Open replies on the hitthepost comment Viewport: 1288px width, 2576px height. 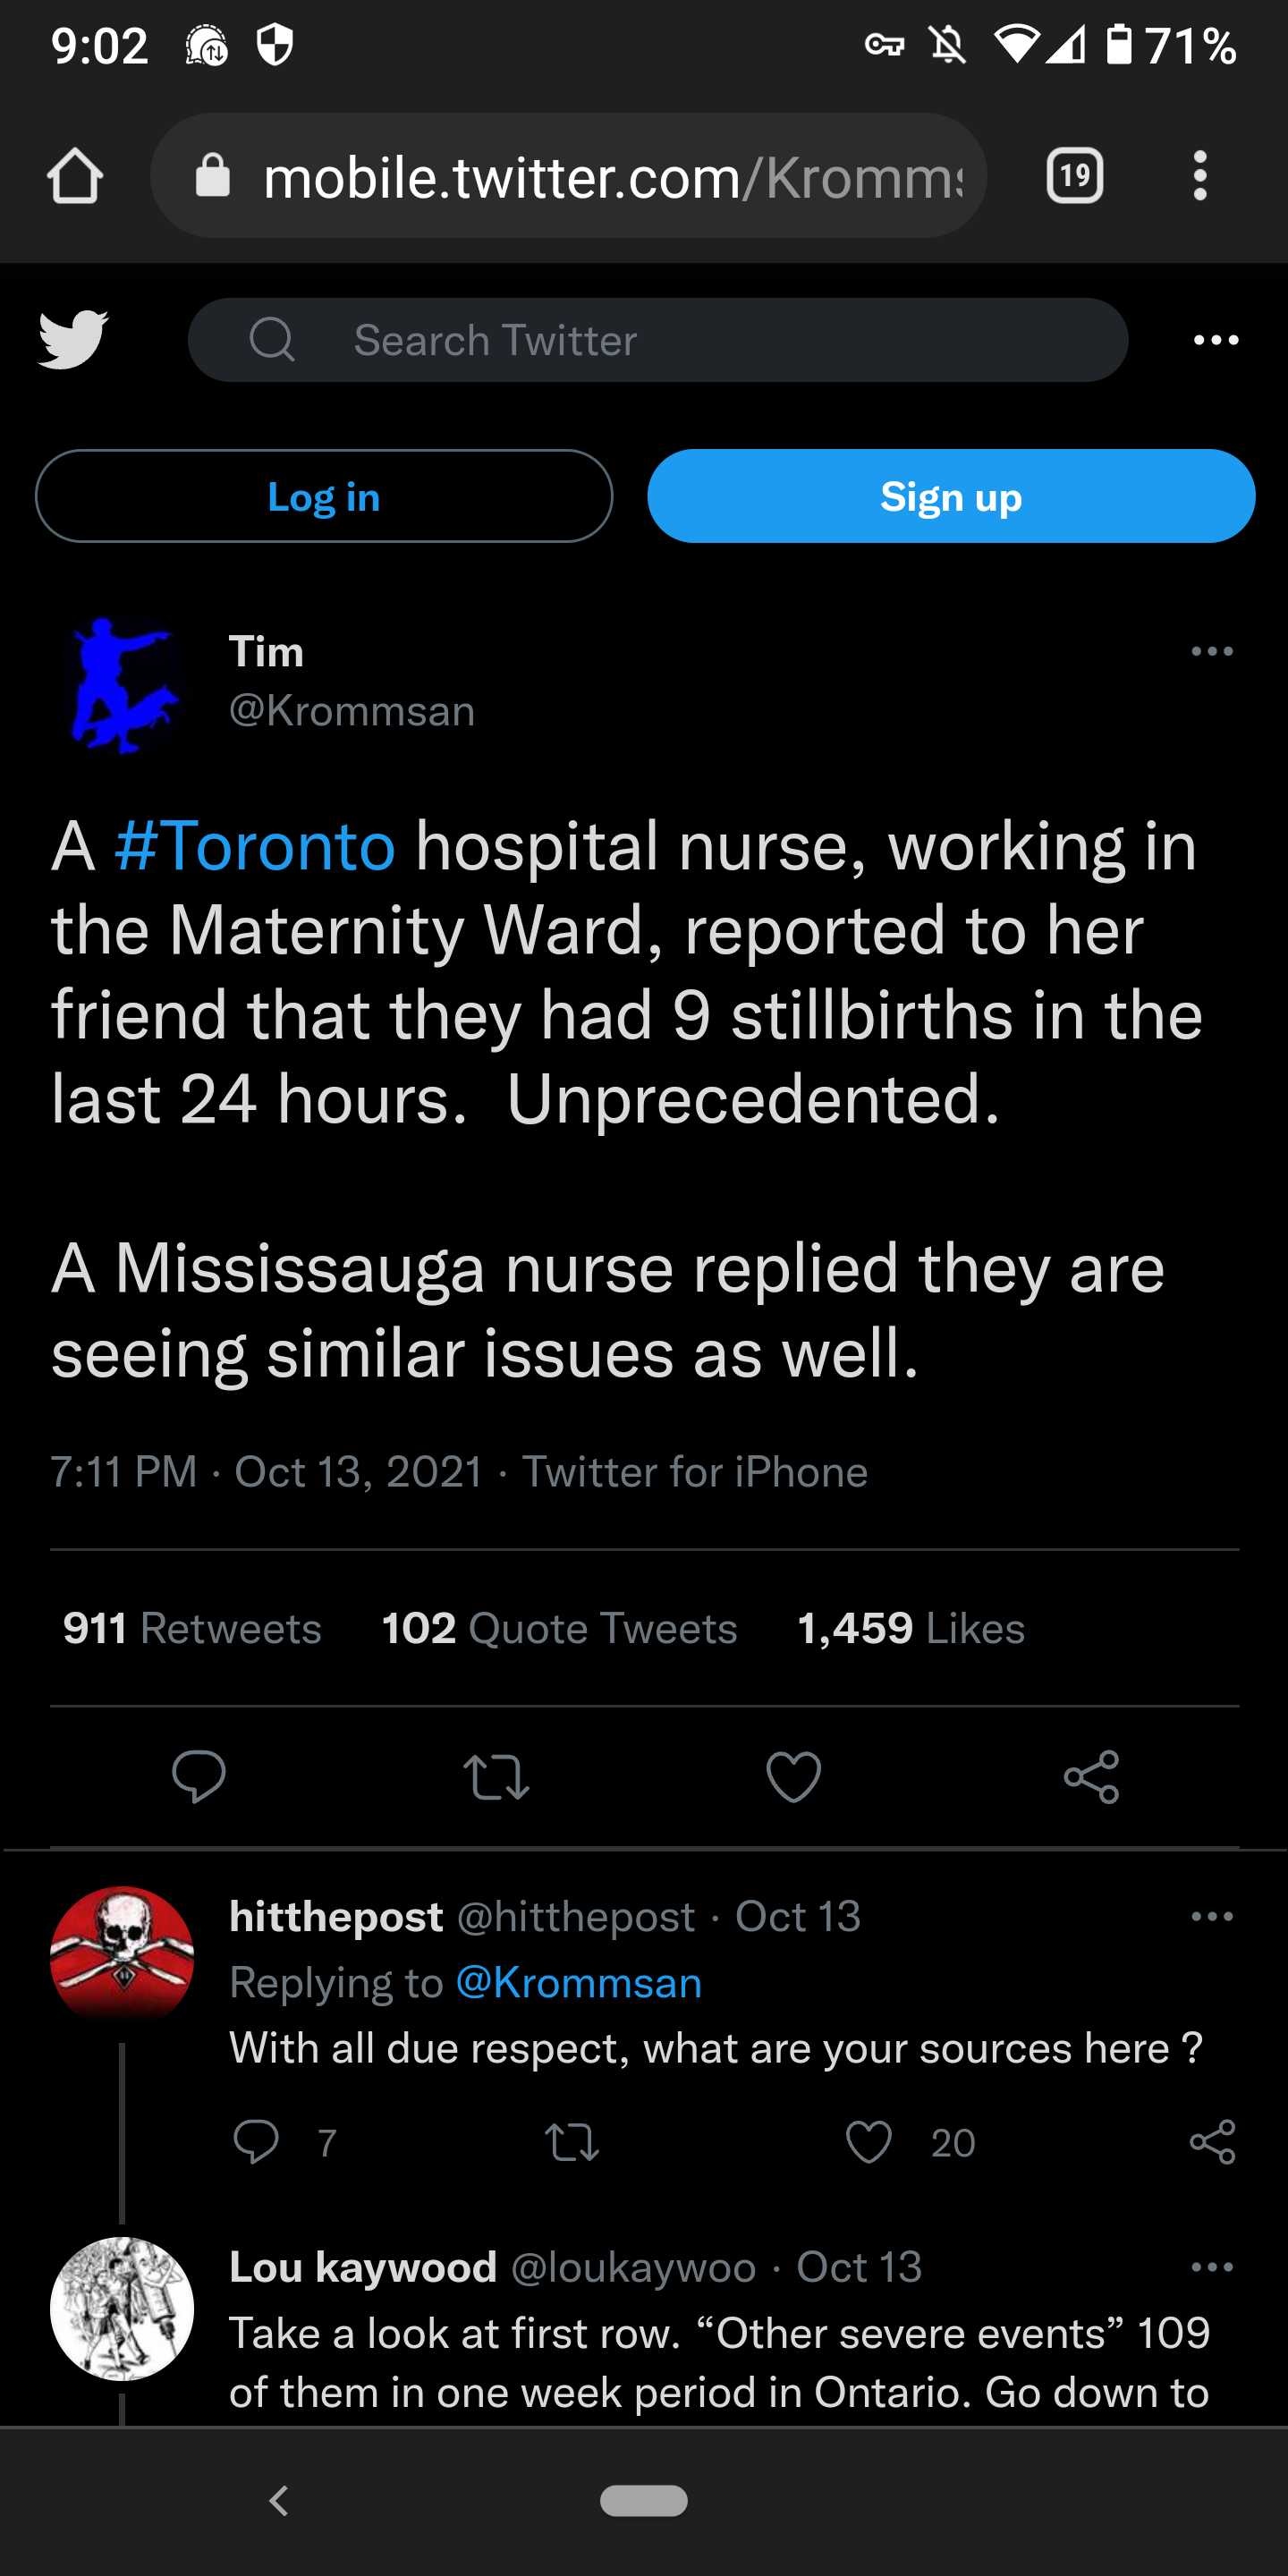[x=256, y=2142]
